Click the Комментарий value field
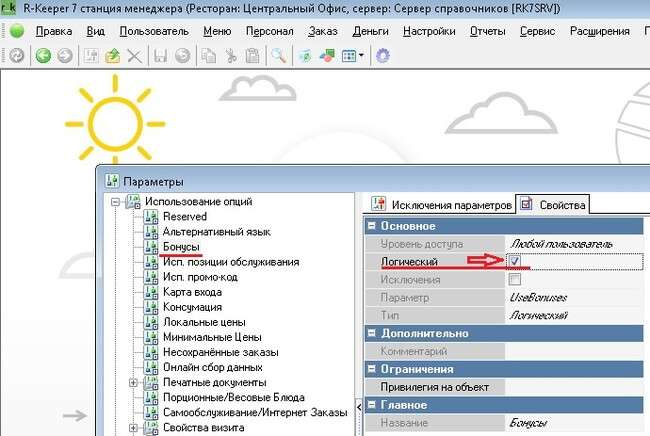The image size is (650, 436). [x=574, y=351]
